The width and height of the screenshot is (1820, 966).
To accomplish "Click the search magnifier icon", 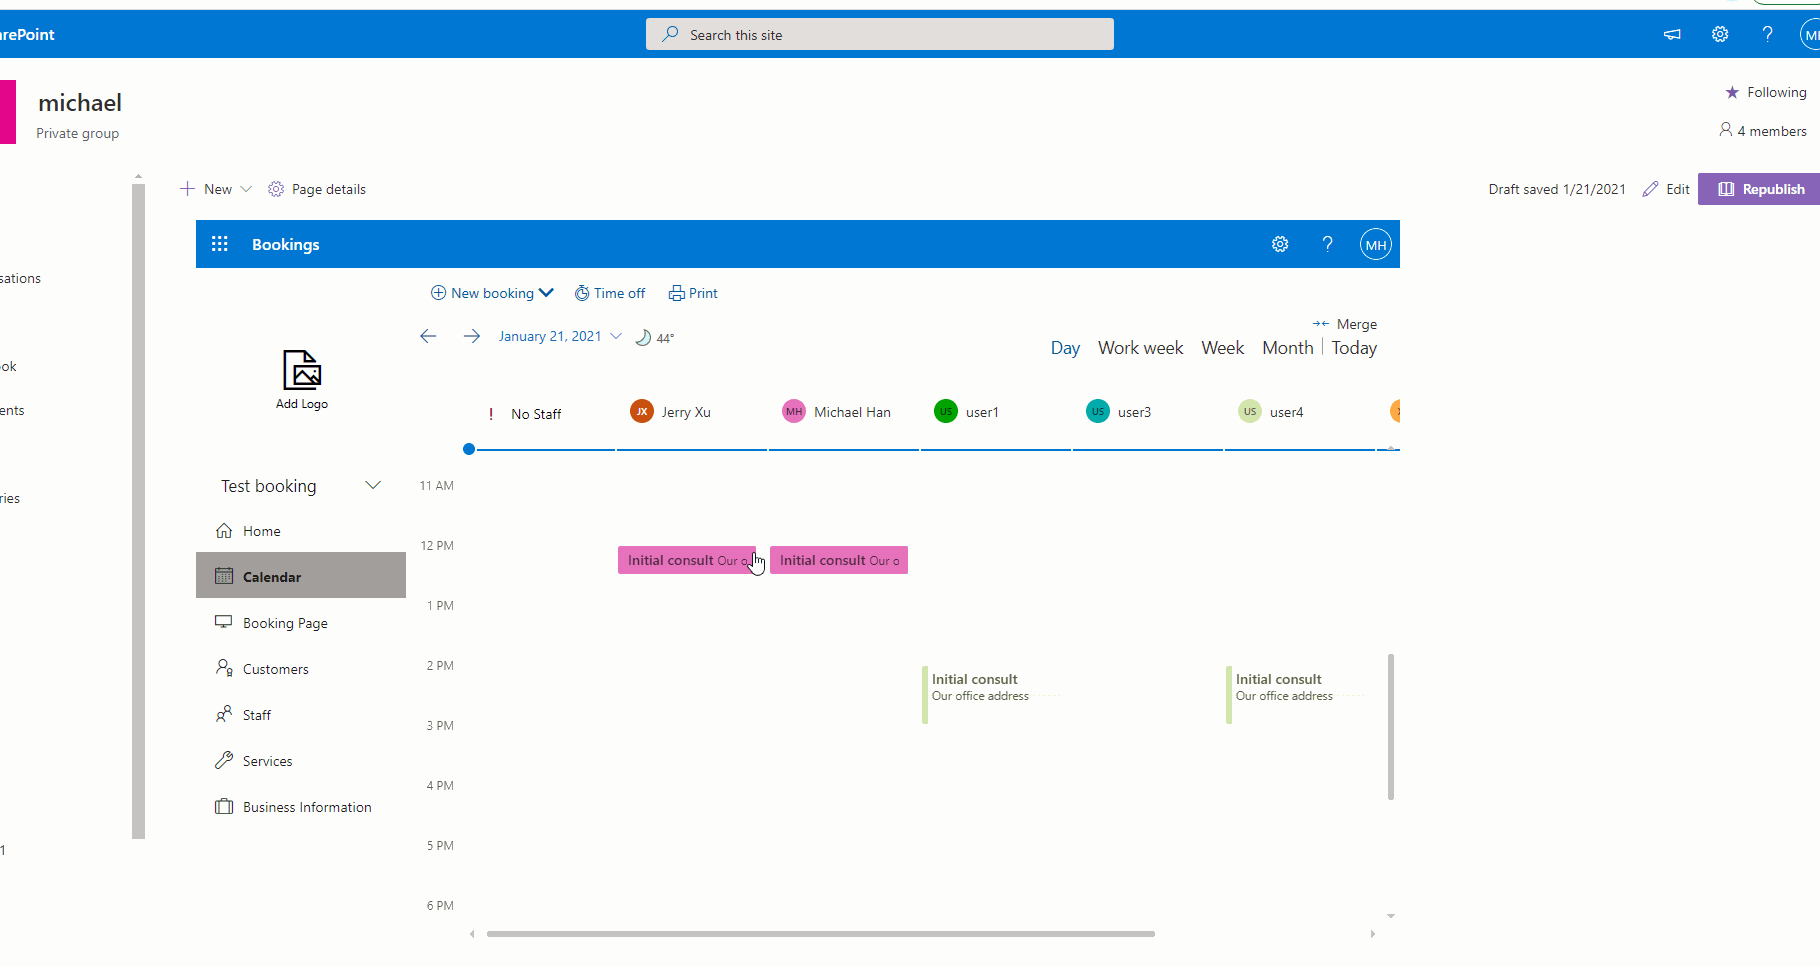I will [670, 34].
